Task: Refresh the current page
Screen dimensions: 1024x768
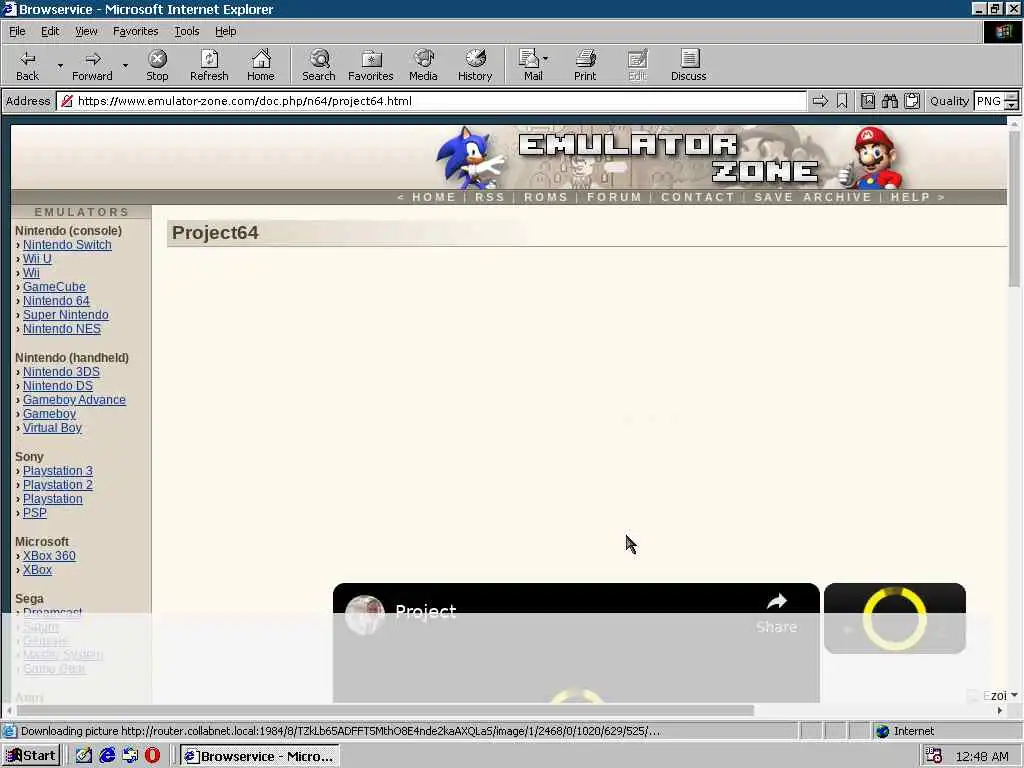Action: (x=209, y=65)
